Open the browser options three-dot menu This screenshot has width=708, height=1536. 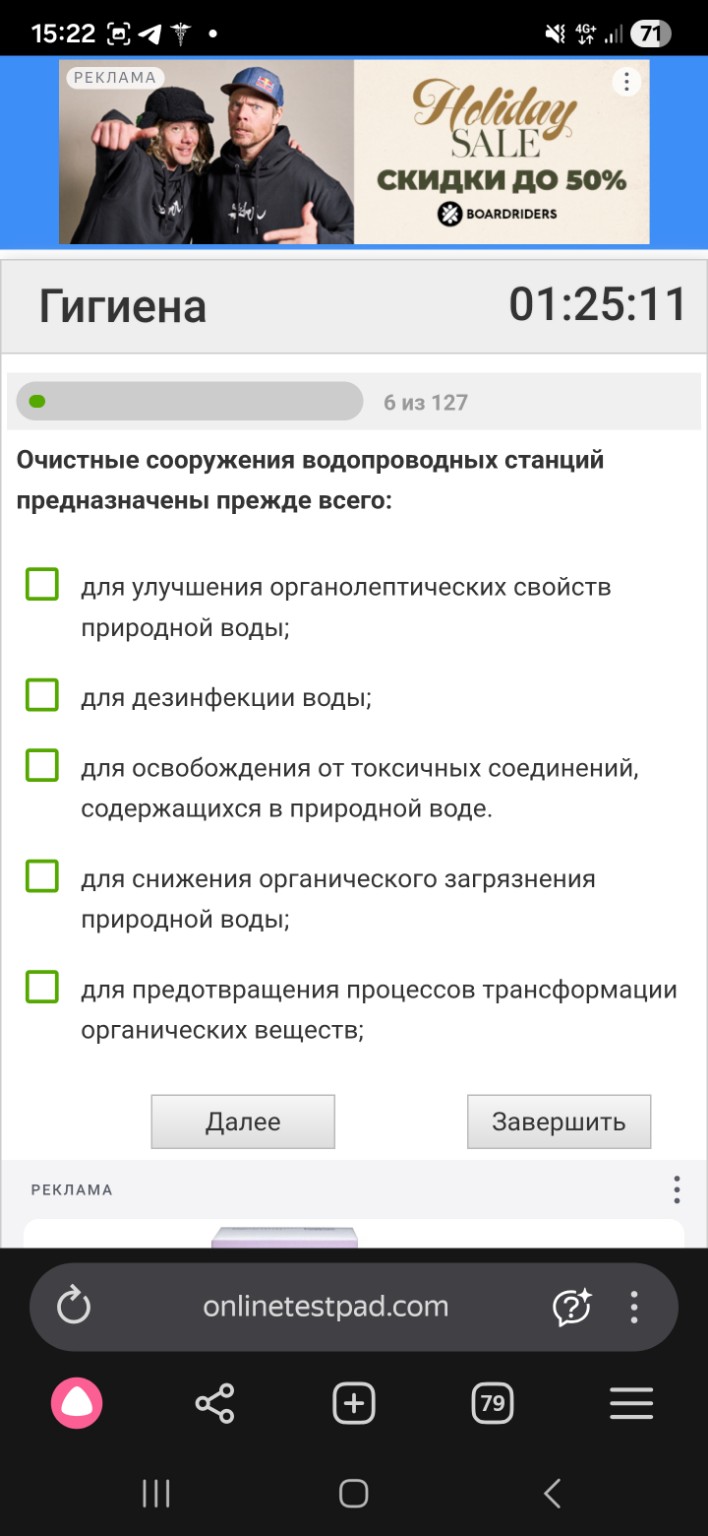[x=632, y=1306]
